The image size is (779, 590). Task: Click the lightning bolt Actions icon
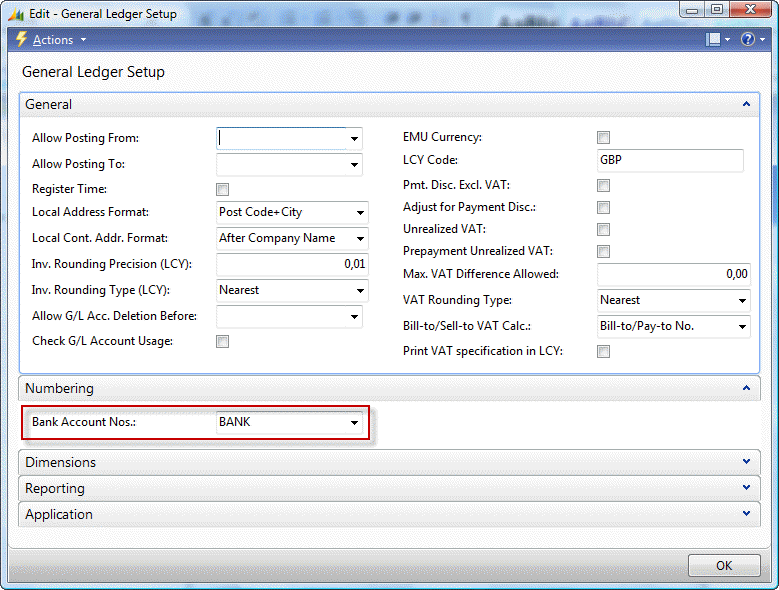pos(21,39)
